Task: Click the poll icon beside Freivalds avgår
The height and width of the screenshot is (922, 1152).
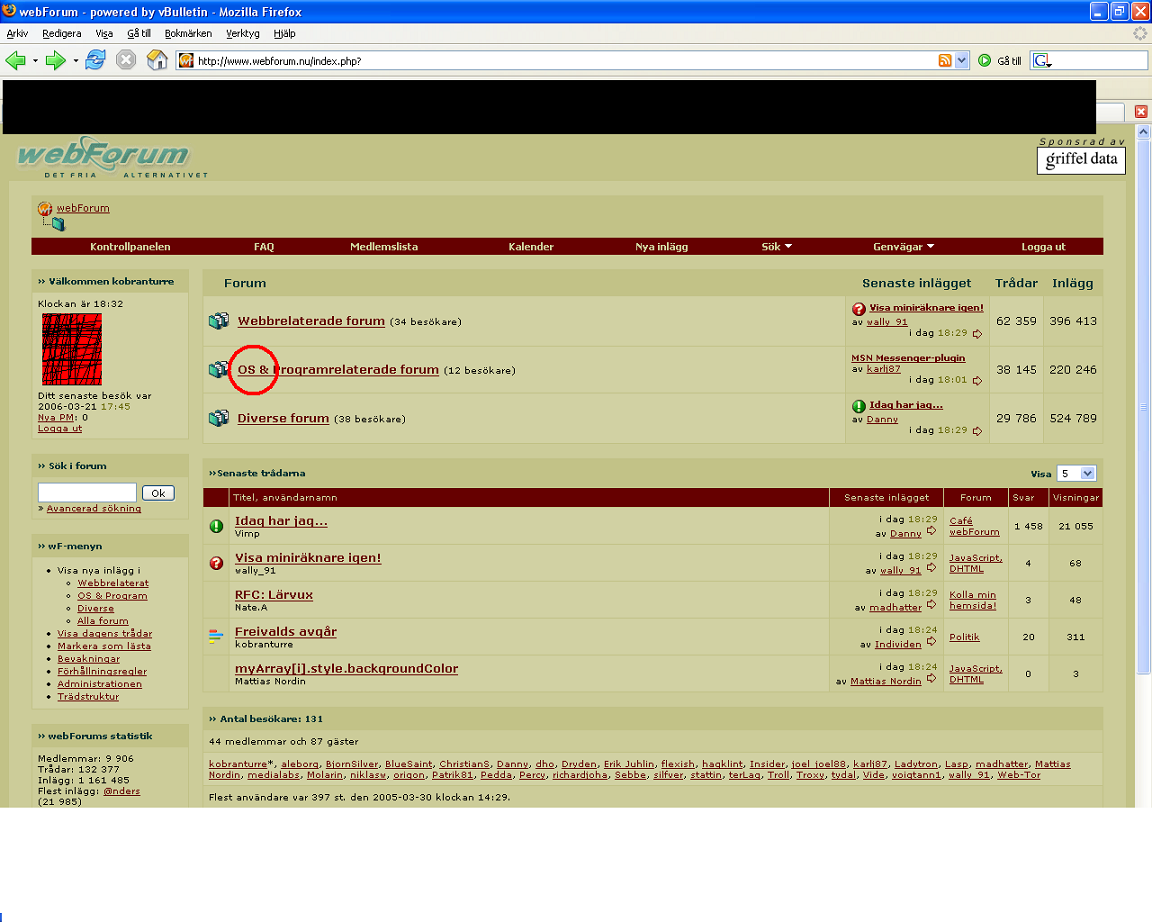Action: (x=216, y=636)
